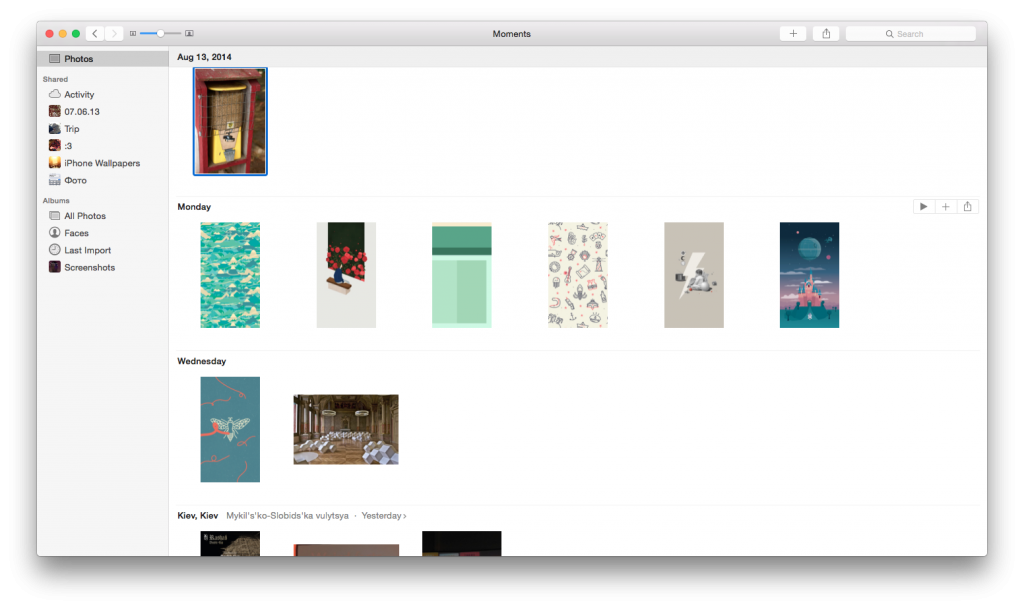This screenshot has width=1024, height=609.
Task: Play slideshow for the Monday moment
Action: 923,207
